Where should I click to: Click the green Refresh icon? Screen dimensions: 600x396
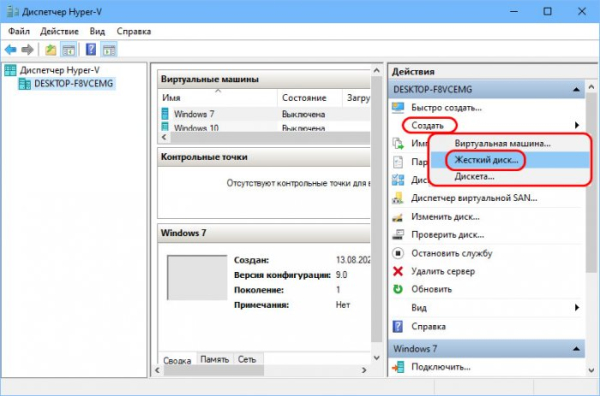pyautogui.click(x=398, y=289)
